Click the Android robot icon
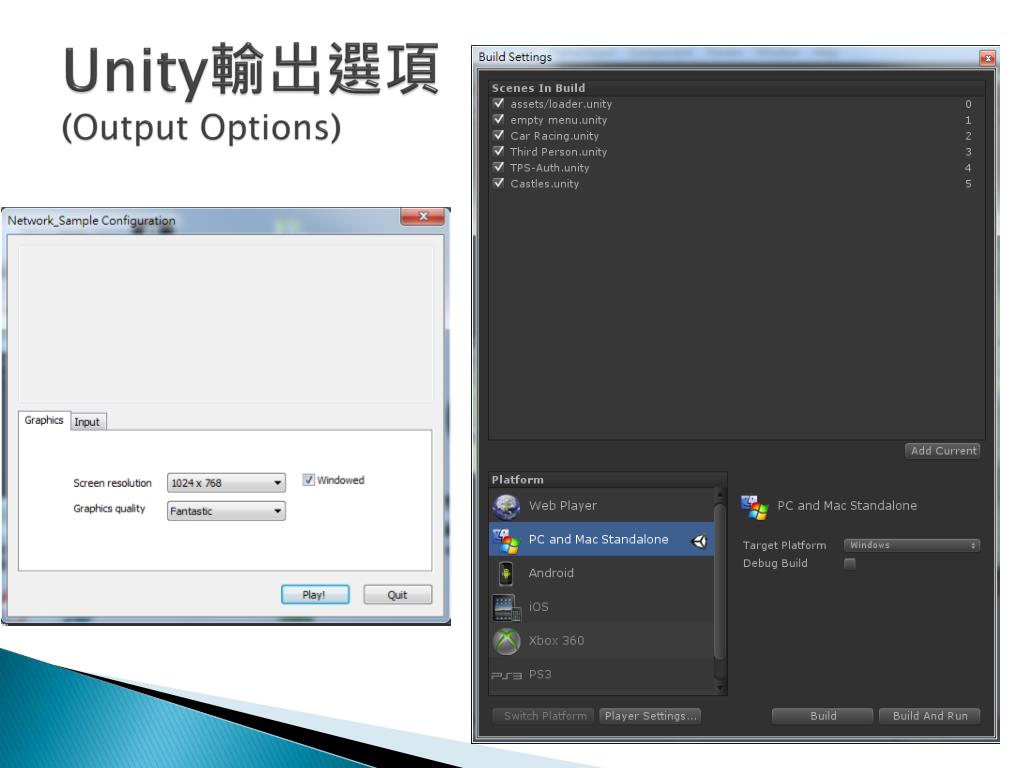 tap(506, 574)
